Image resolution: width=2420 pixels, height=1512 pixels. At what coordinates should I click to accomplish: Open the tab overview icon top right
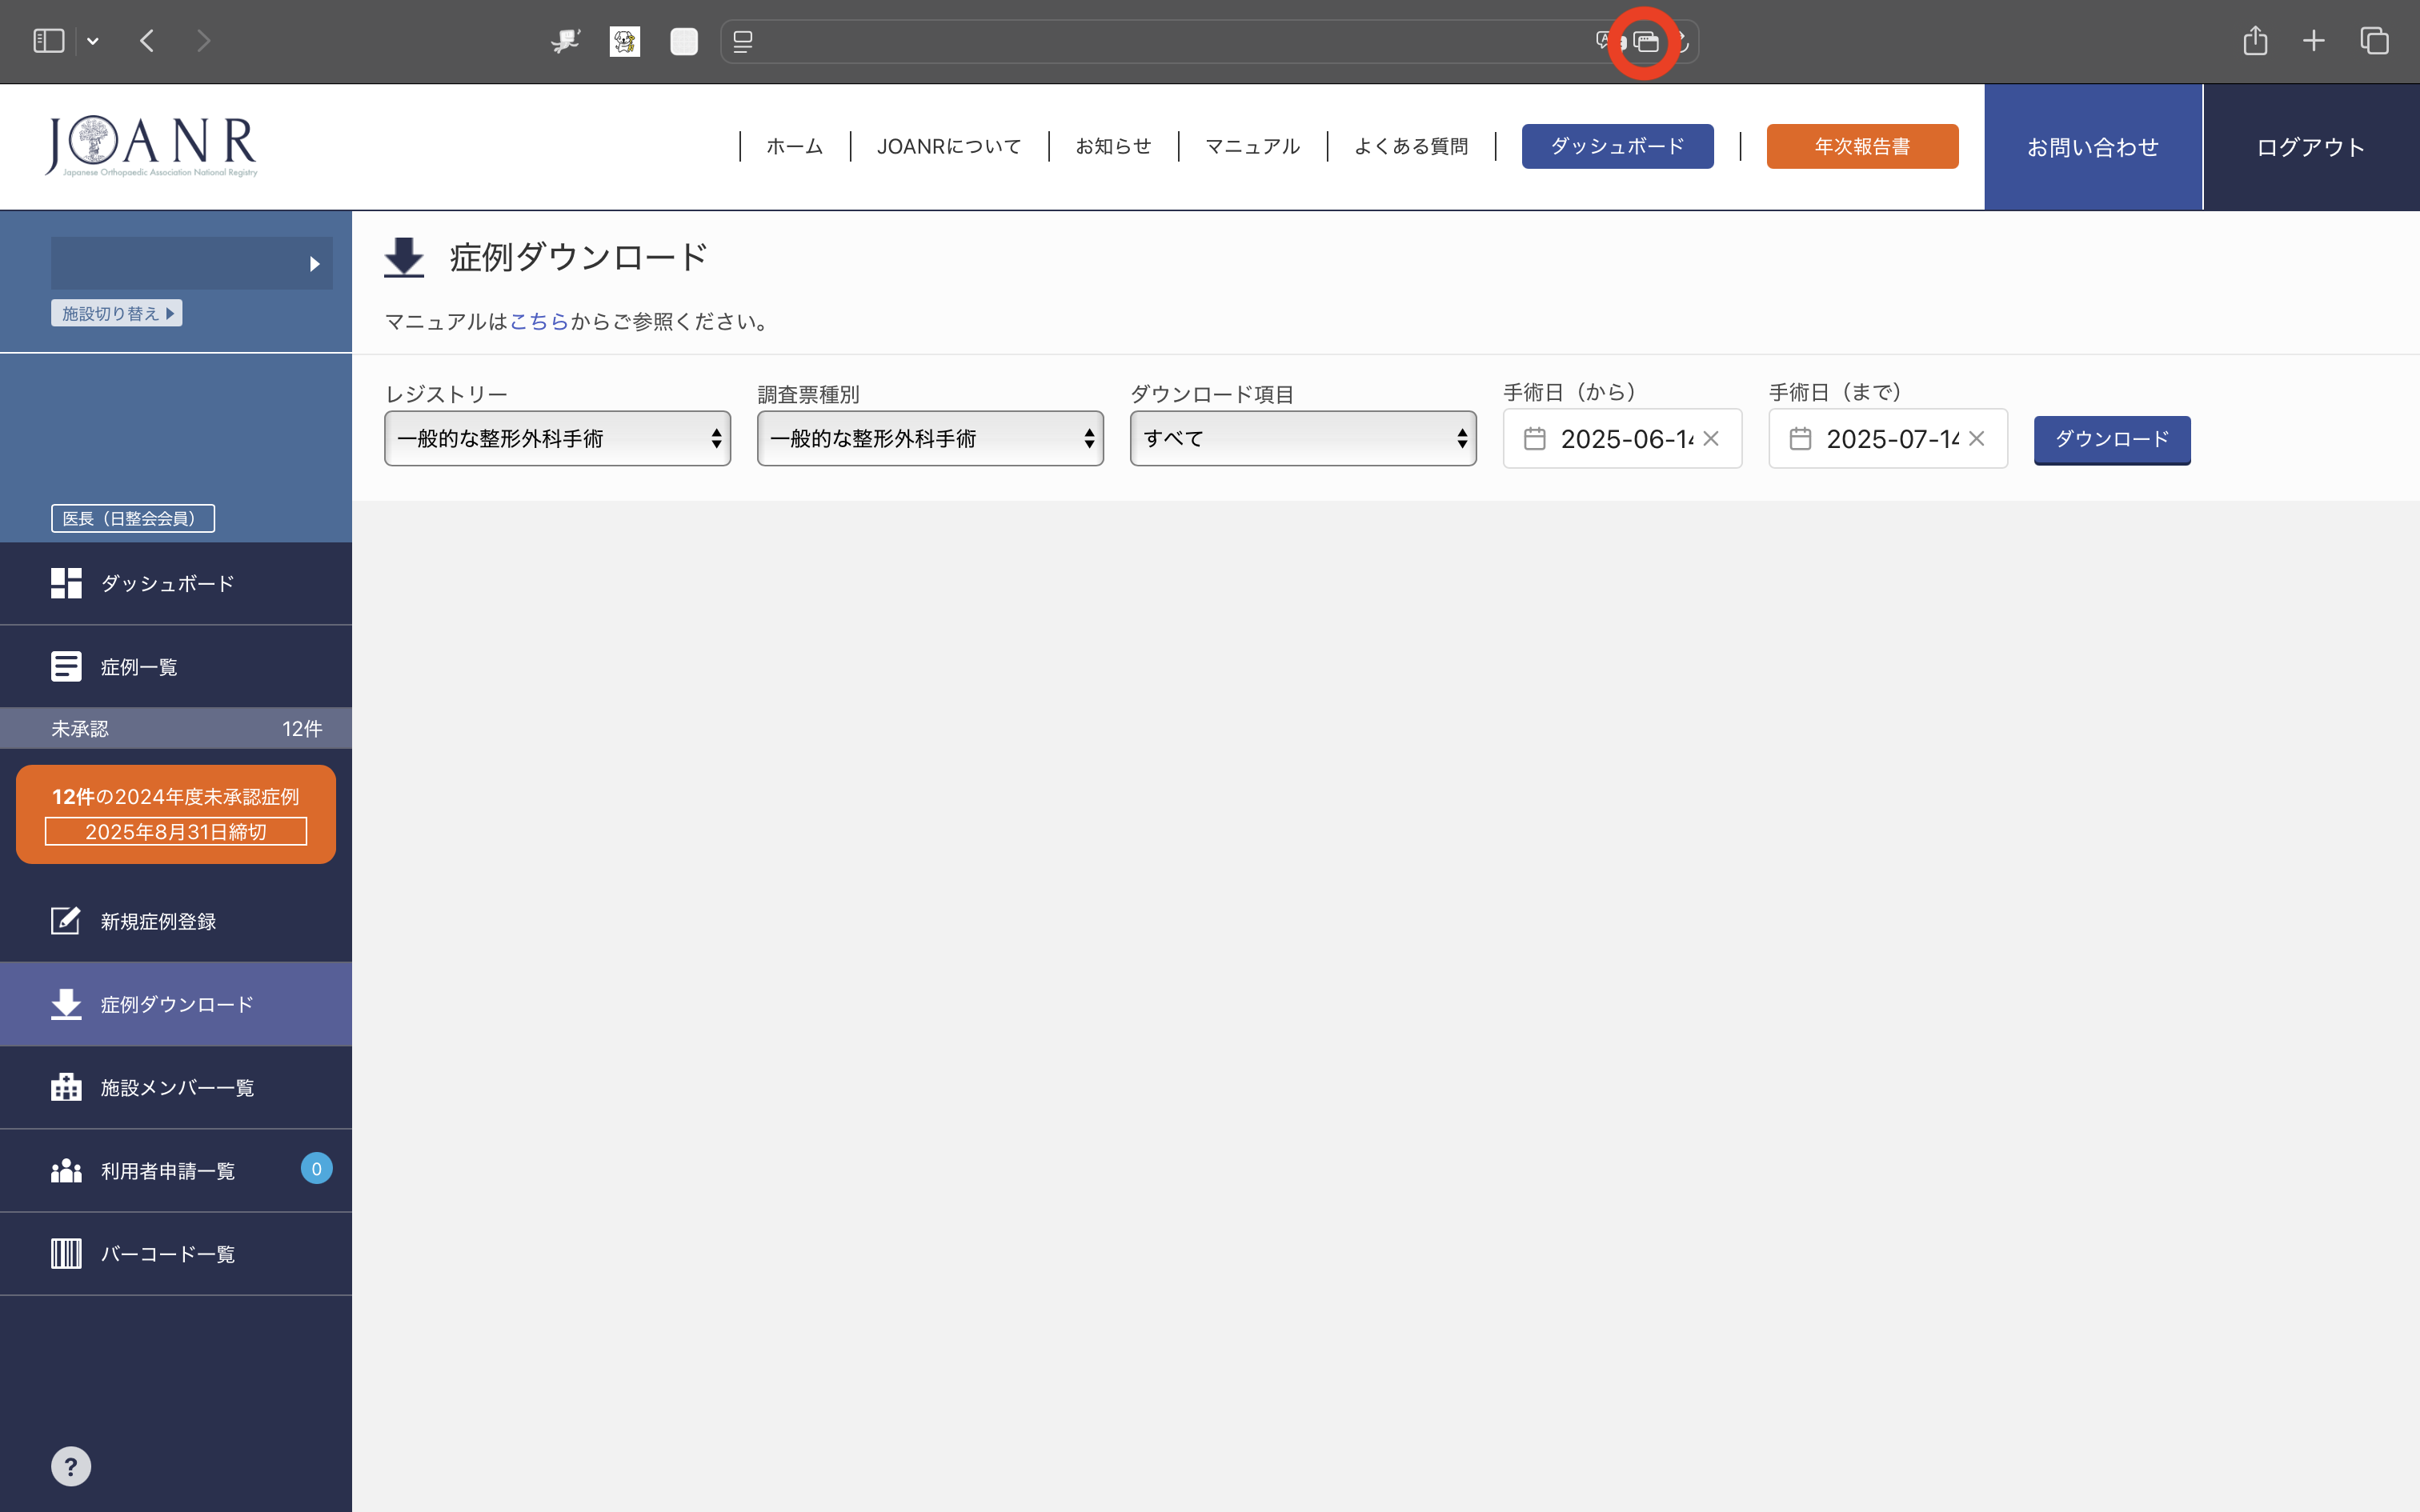[2374, 41]
